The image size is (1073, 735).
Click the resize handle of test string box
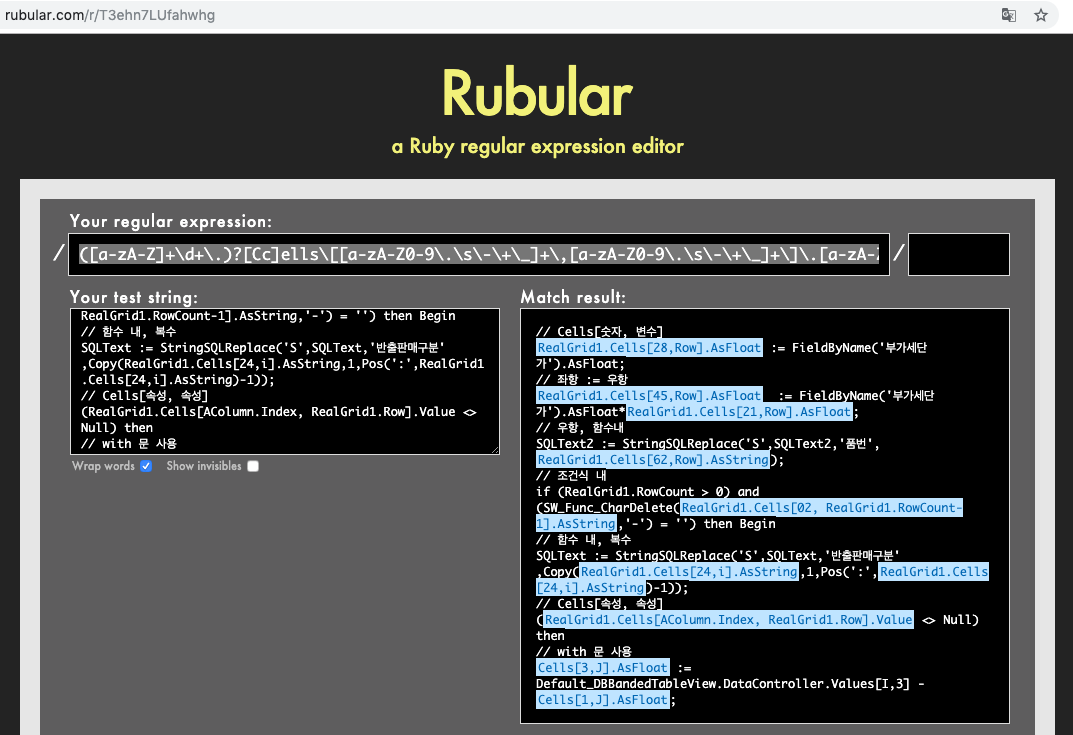(x=495, y=450)
